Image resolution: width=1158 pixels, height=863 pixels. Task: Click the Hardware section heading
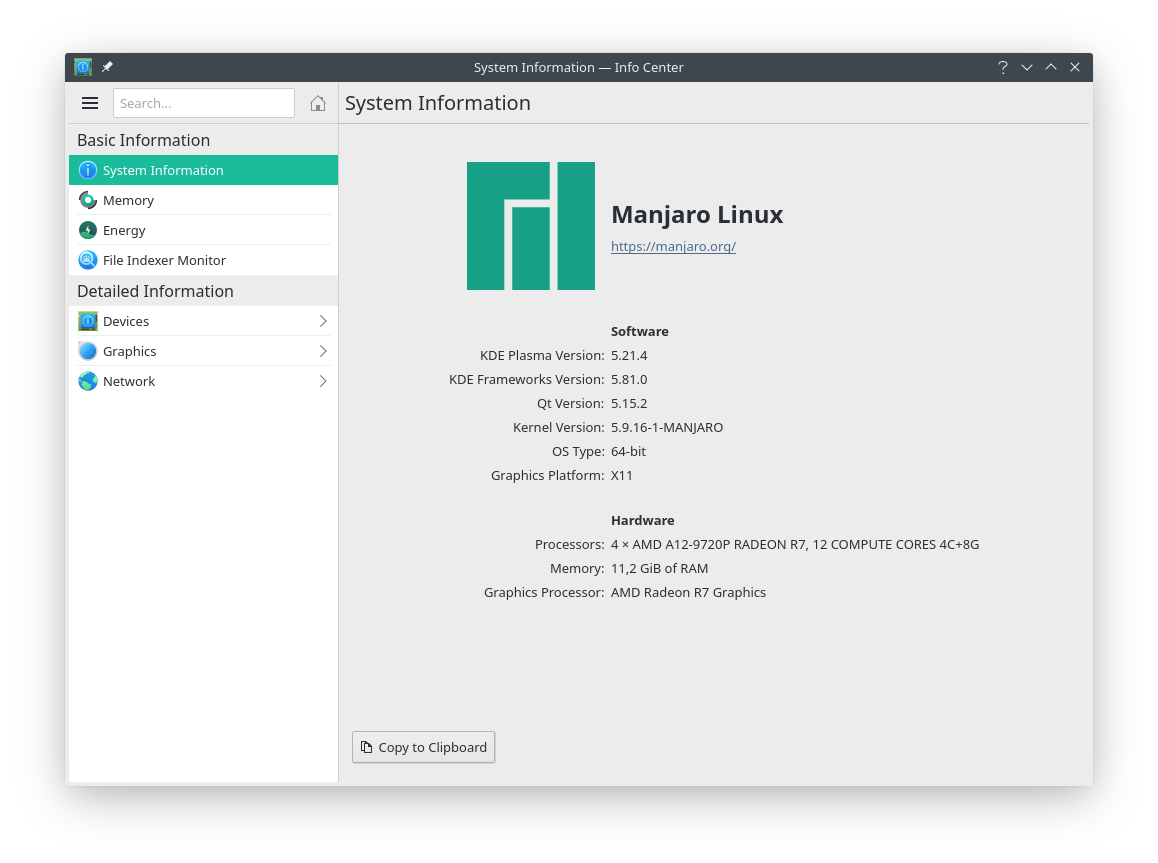pyautogui.click(x=643, y=520)
